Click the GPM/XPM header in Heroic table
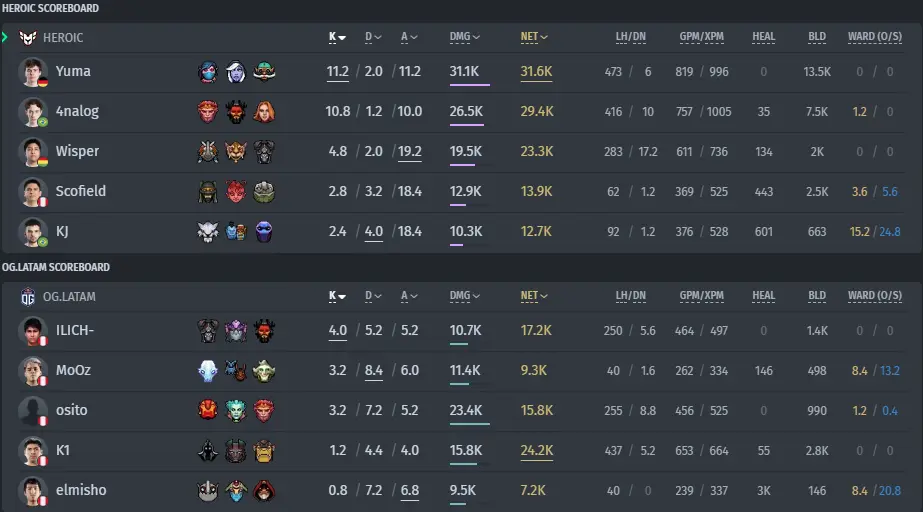Image resolution: width=923 pixels, height=512 pixels. pos(702,37)
